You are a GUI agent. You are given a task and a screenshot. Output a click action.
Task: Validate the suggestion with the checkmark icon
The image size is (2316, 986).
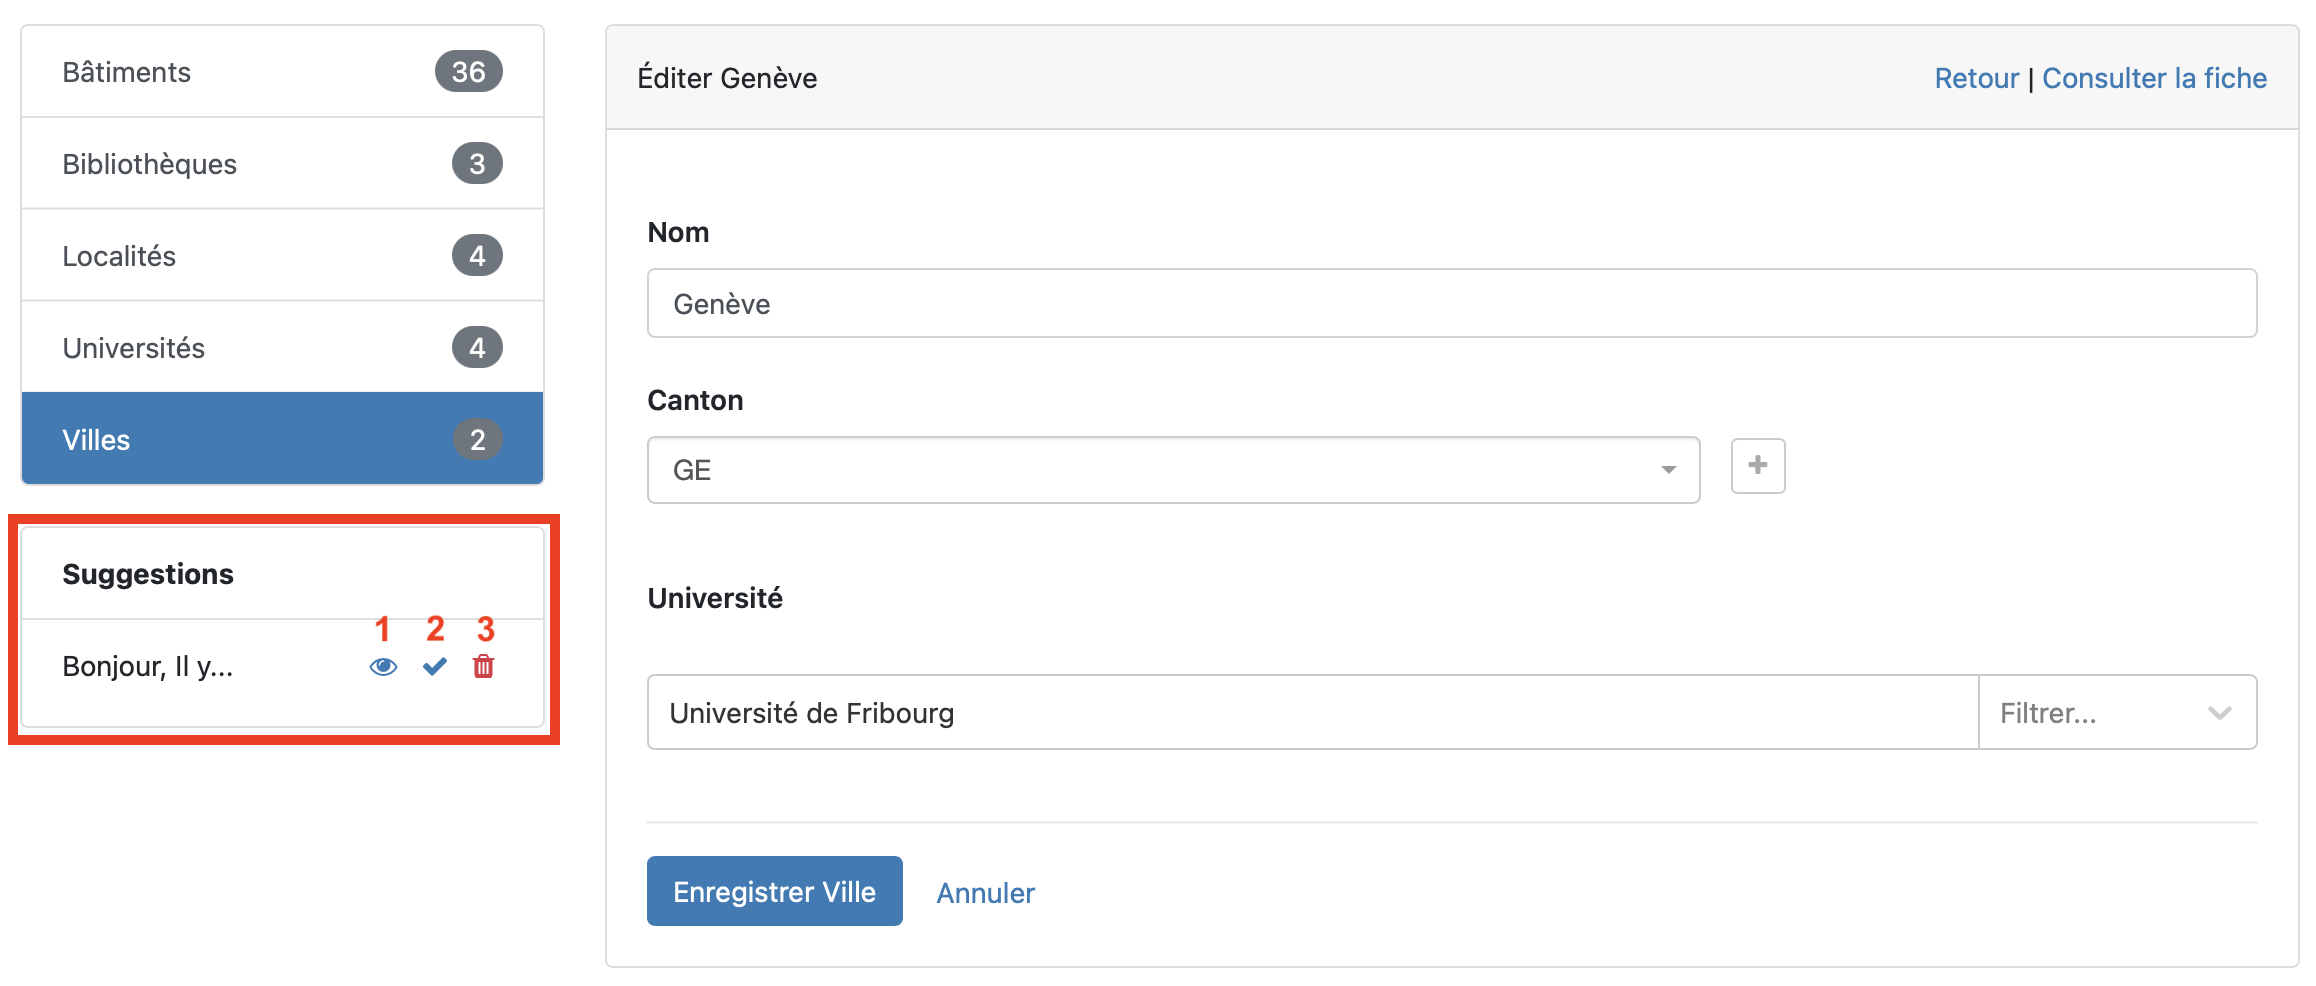[x=435, y=667]
